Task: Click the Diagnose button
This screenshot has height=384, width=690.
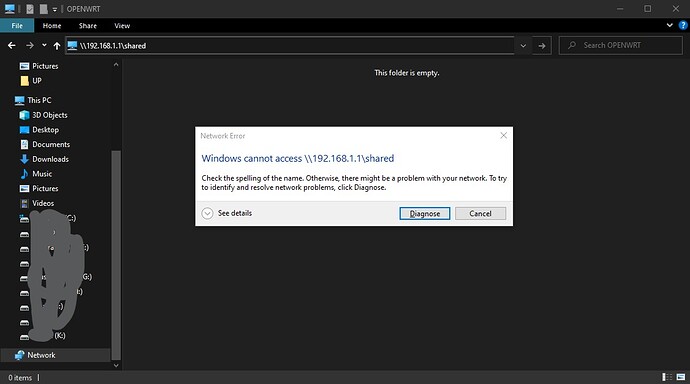Action: pyautogui.click(x=425, y=213)
